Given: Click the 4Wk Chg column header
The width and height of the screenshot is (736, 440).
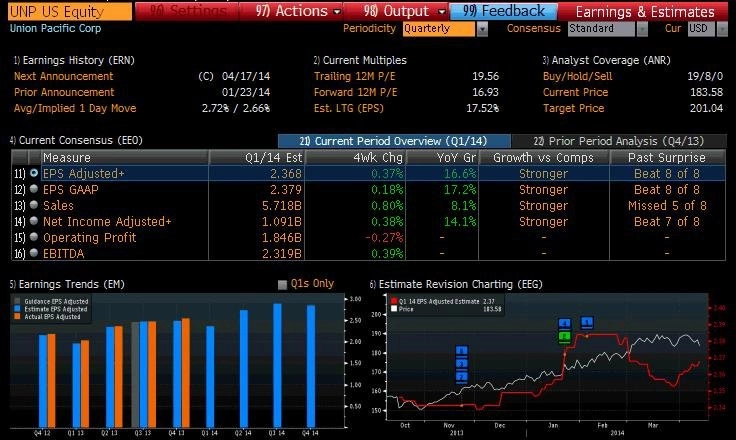Looking at the screenshot, I should pos(355,157).
